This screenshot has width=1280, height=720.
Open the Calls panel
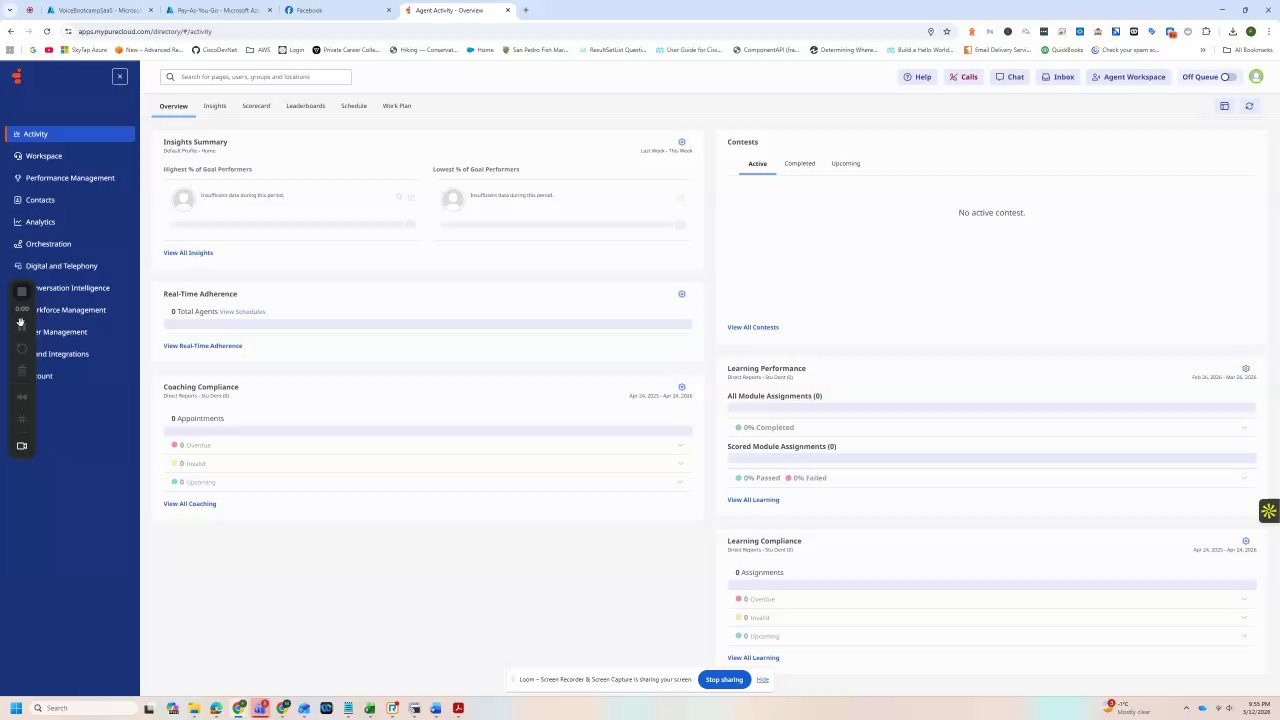(963, 77)
